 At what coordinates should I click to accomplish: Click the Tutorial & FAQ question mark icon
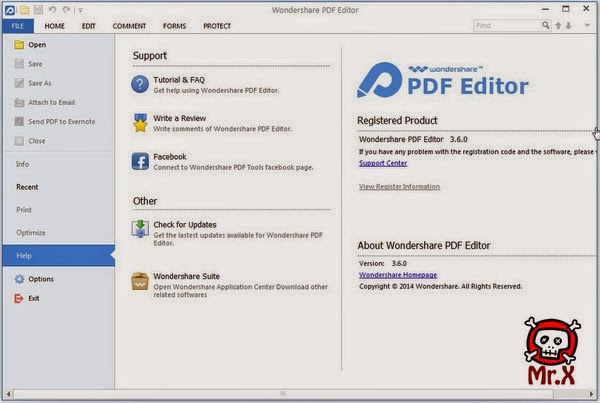(x=140, y=84)
